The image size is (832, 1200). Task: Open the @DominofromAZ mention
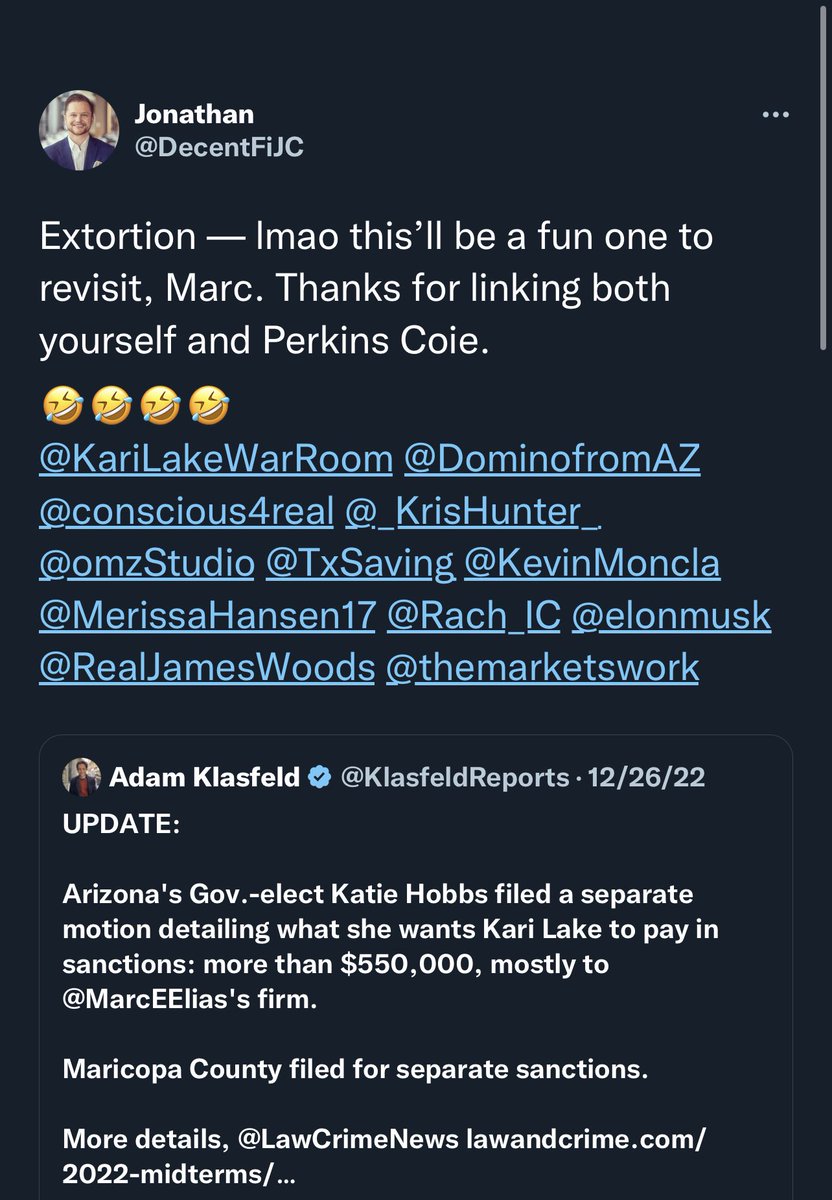[x=551, y=458]
